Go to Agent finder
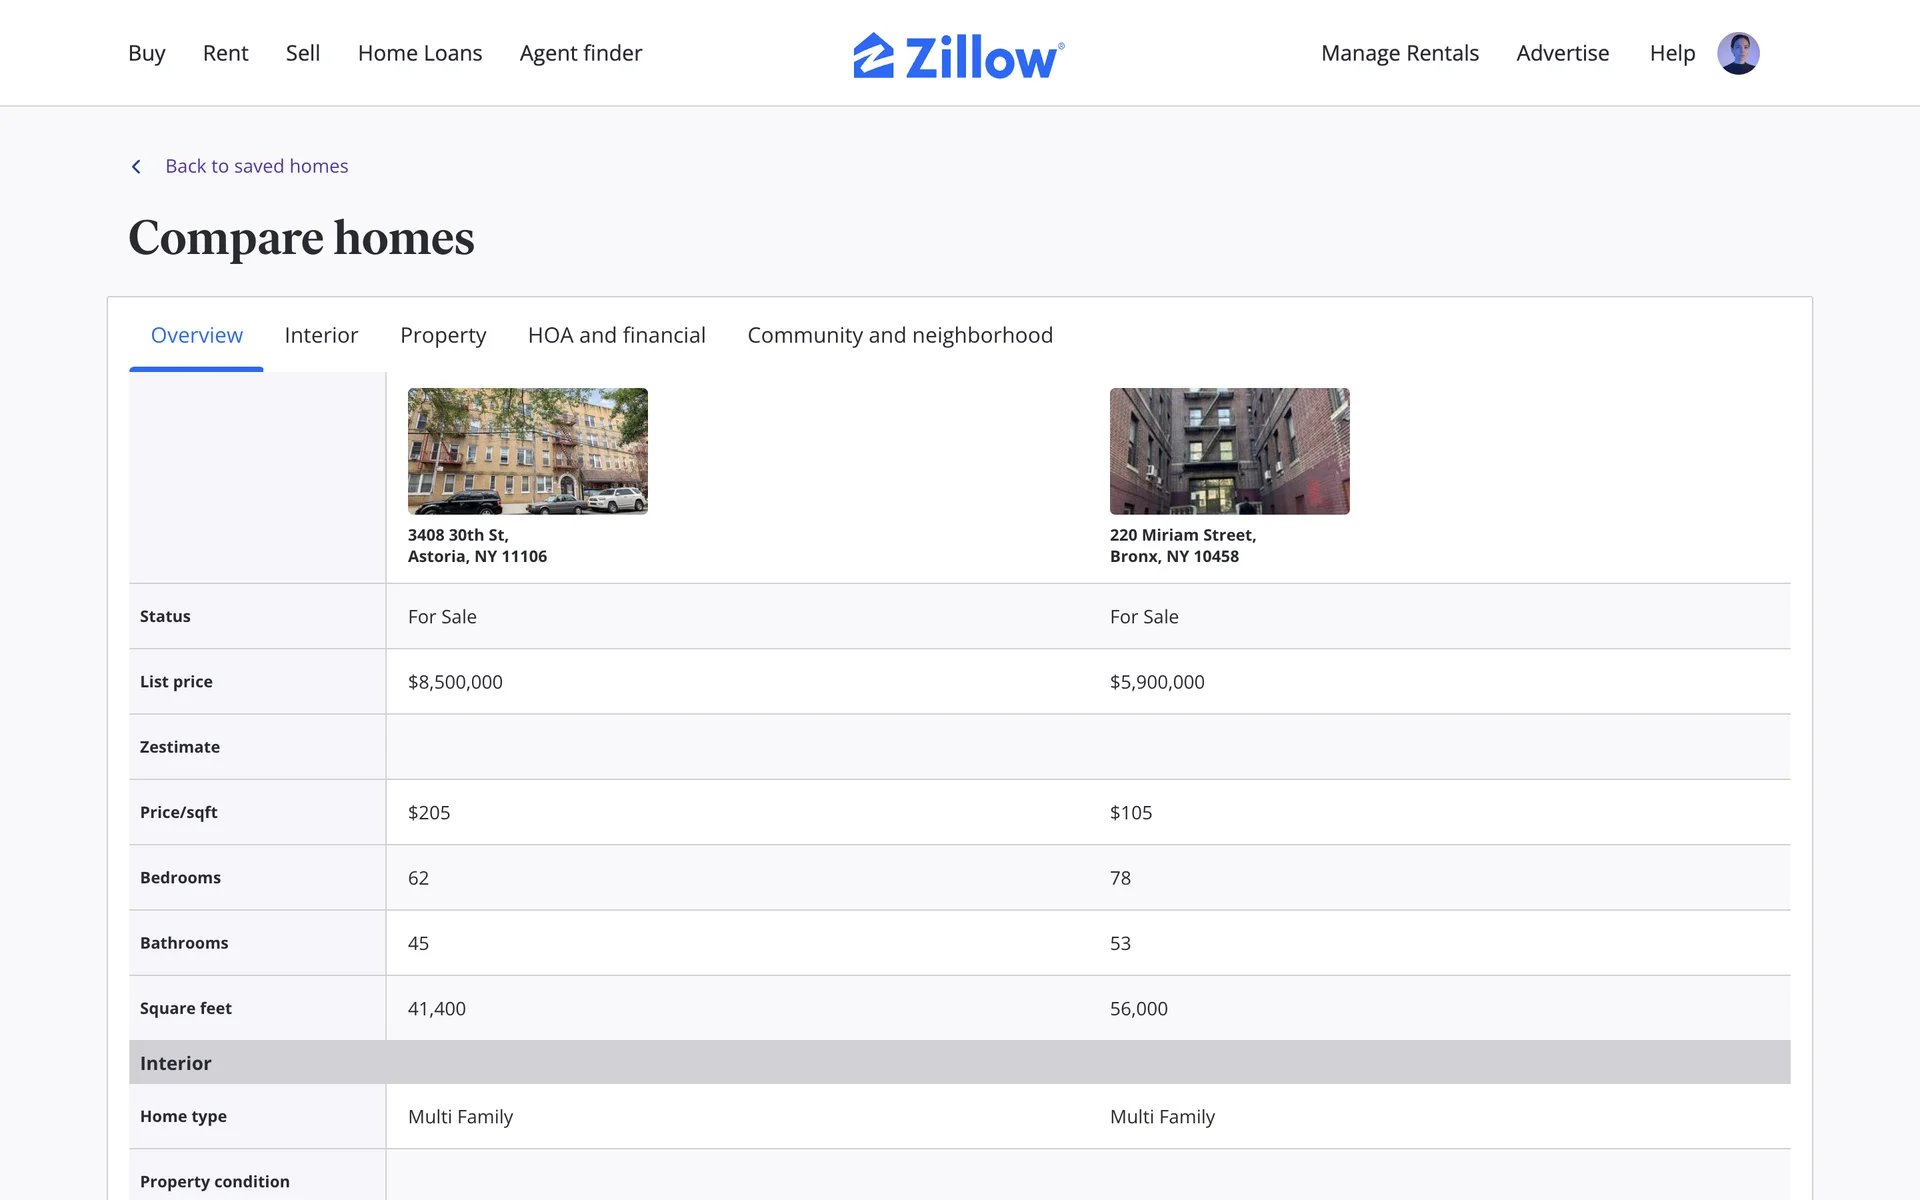Image resolution: width=1920 pixels, height=1200 pixels. [580, 53]
